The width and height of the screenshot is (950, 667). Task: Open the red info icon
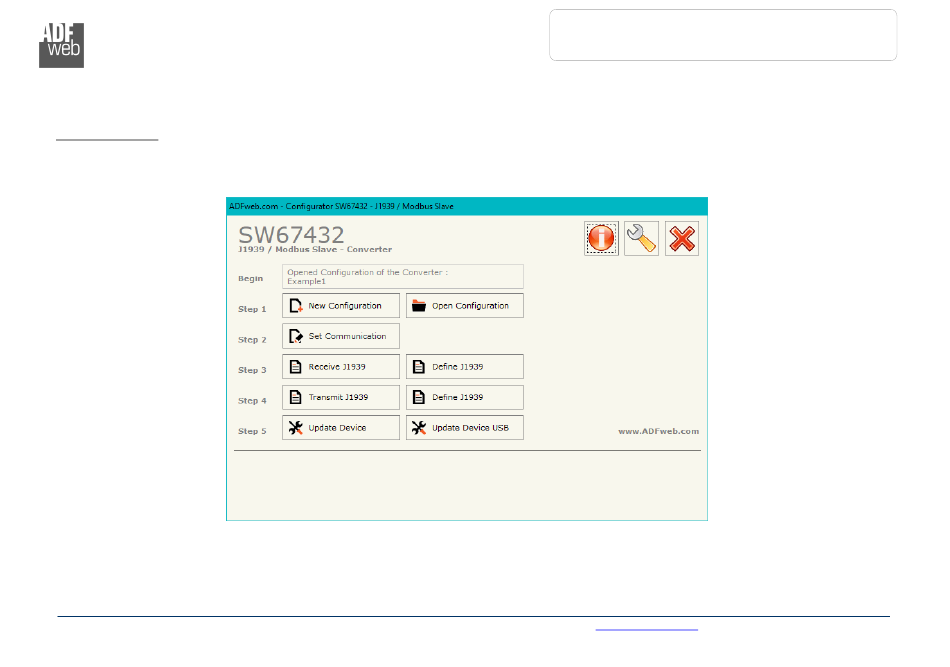(601, 238)
